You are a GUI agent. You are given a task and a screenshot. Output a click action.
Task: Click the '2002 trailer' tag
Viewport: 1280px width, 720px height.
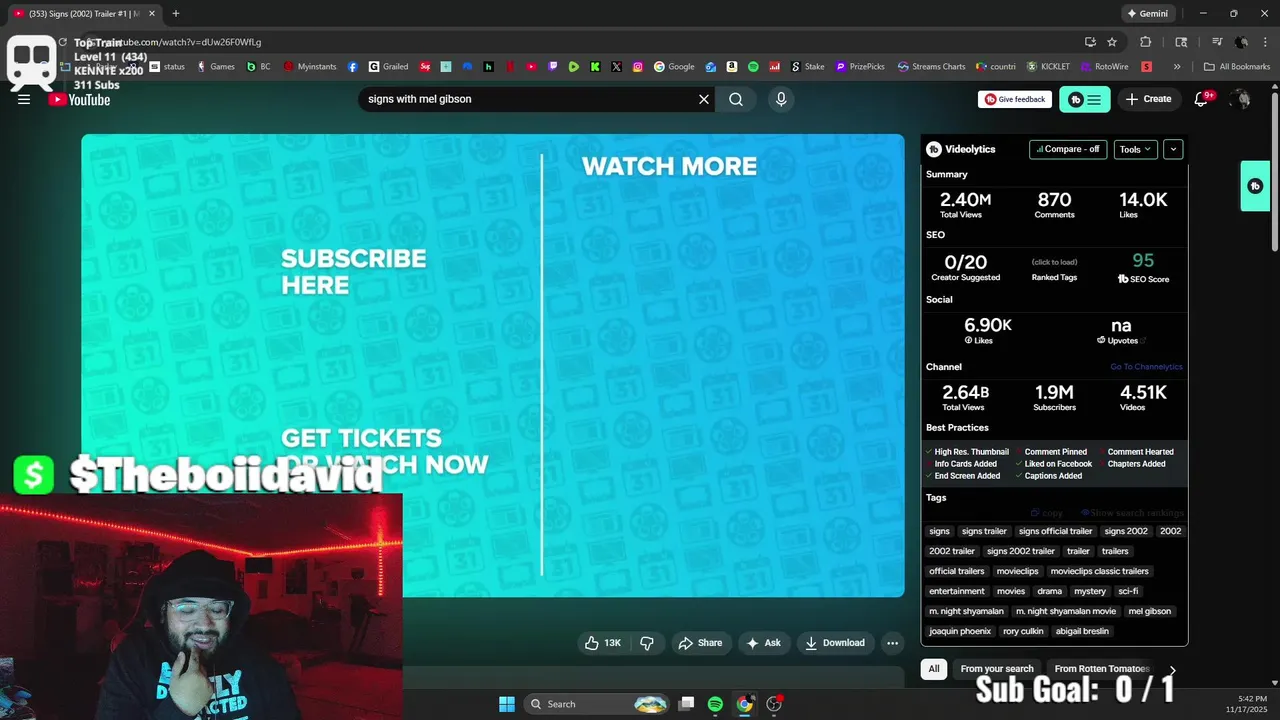coord(952,551)
